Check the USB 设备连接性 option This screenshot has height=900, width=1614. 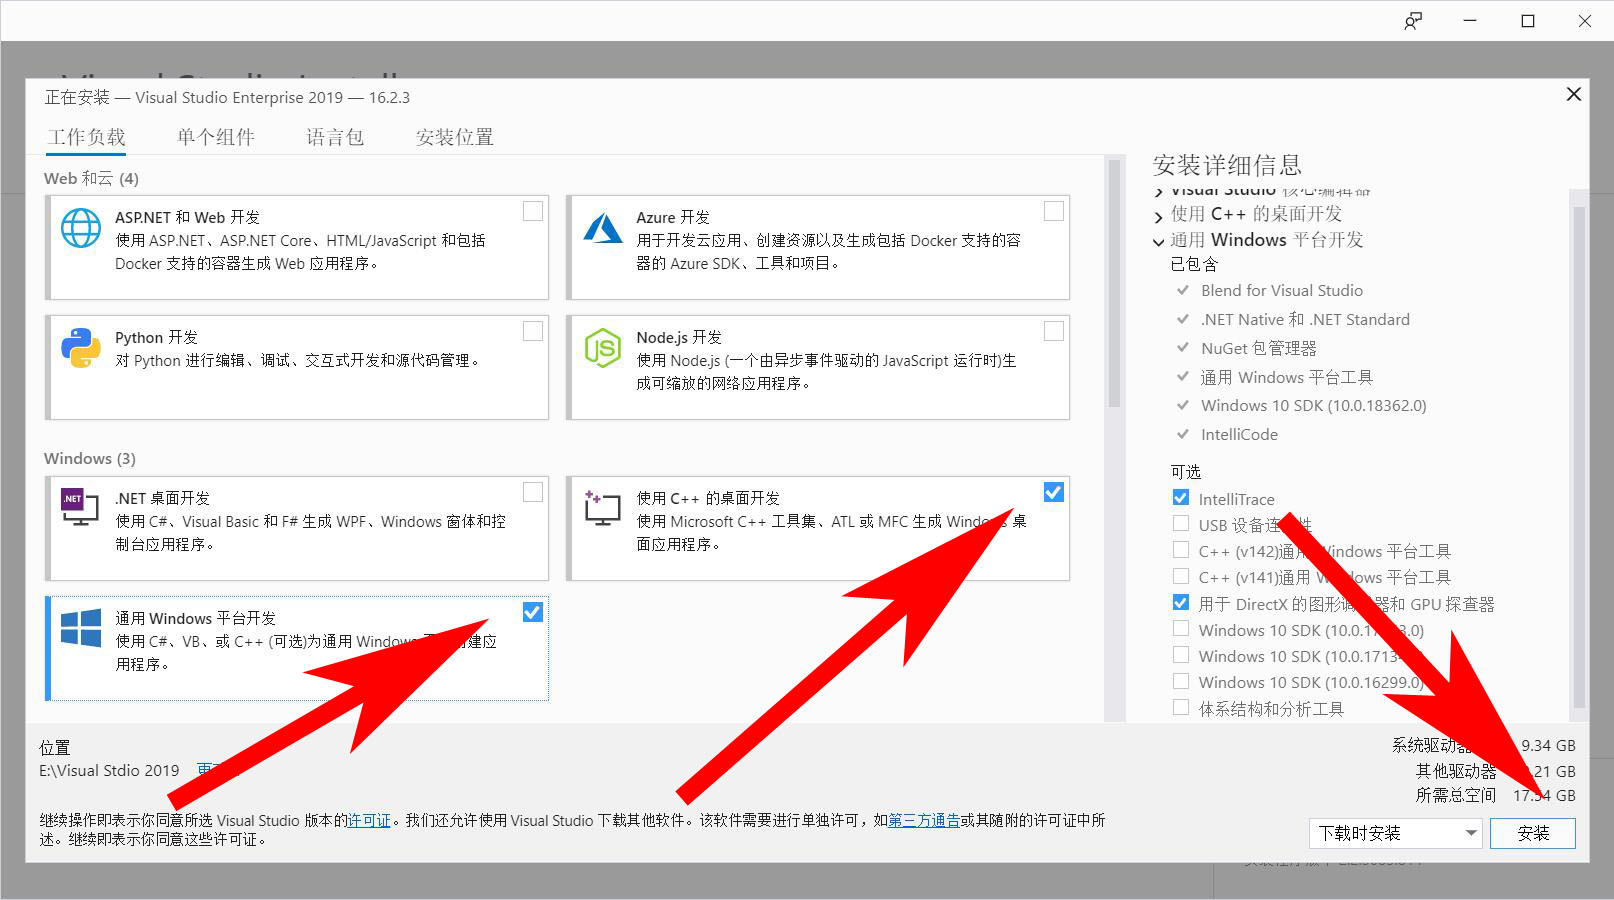pos(1181,524)
